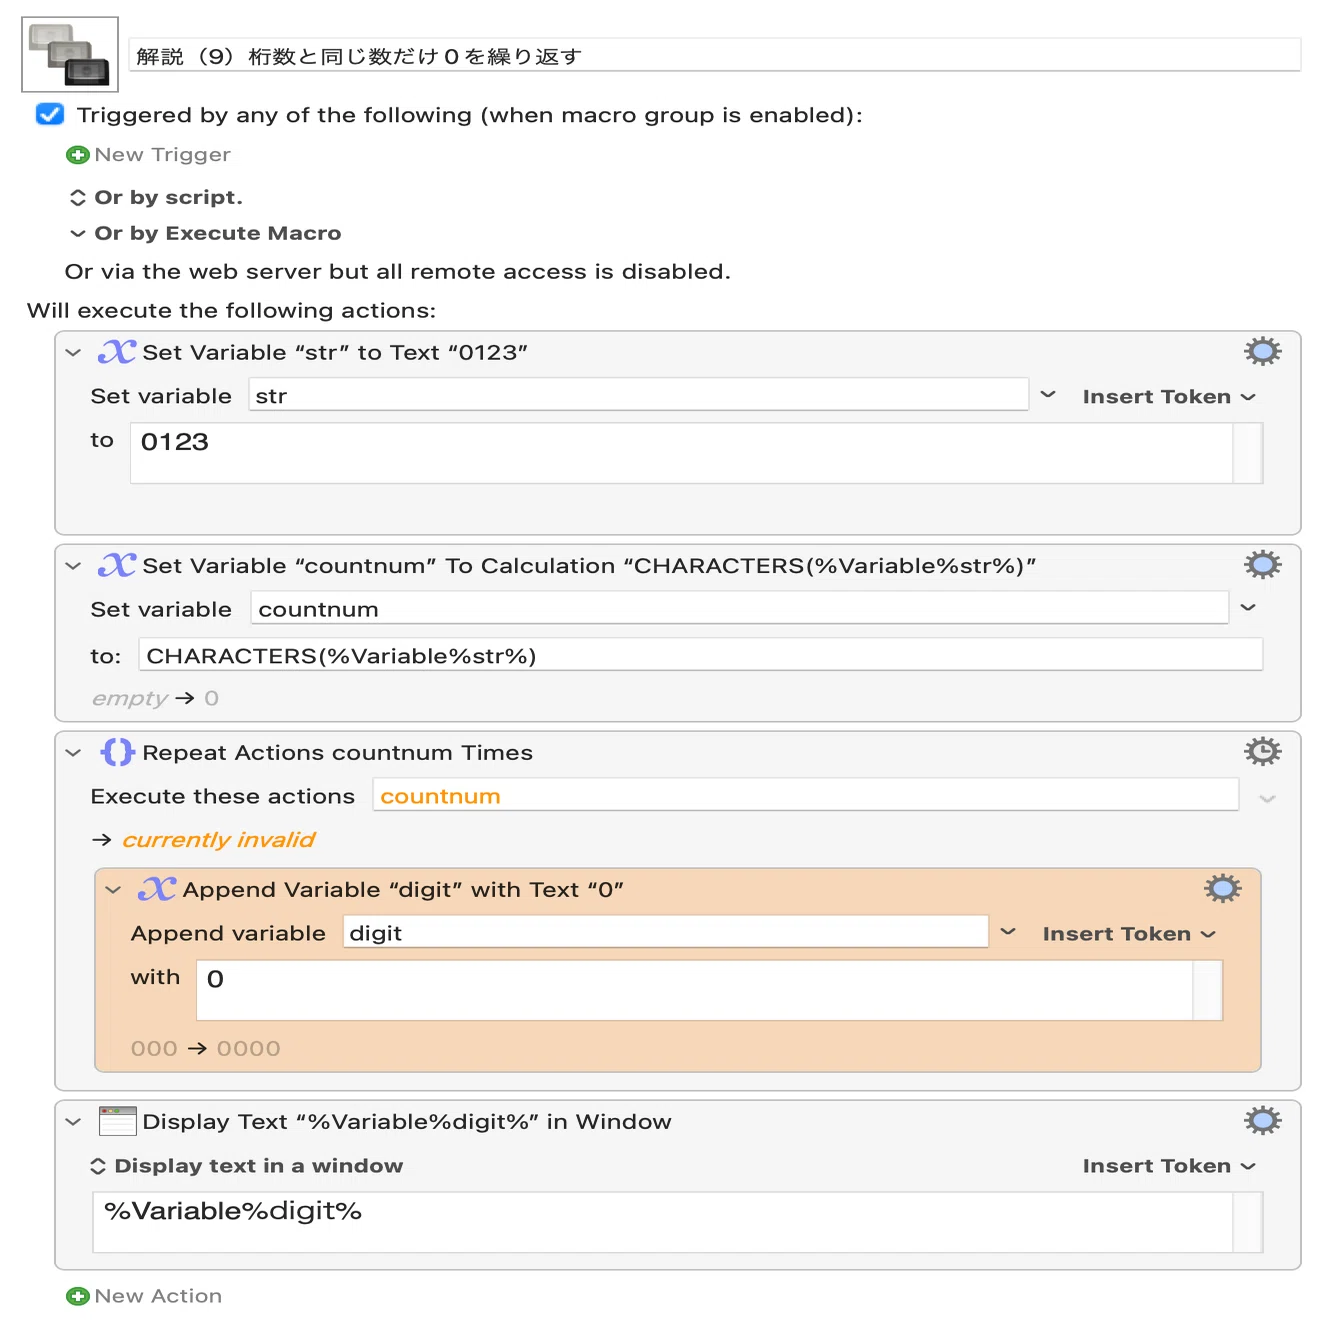Open gear menu of countnum calculation action
This screenshot has width=1322, height=1322.
coord(1262,564)
